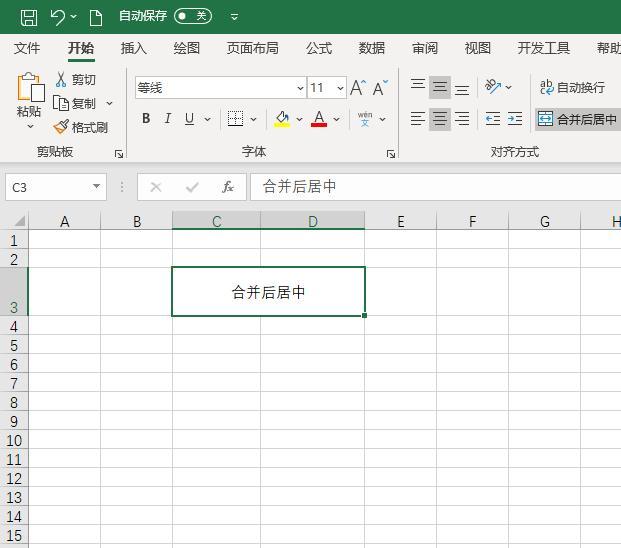Image resolution: width=621 pixels, height=548 pixels.
Task: Click the Align Right icon
Action: 462,119
